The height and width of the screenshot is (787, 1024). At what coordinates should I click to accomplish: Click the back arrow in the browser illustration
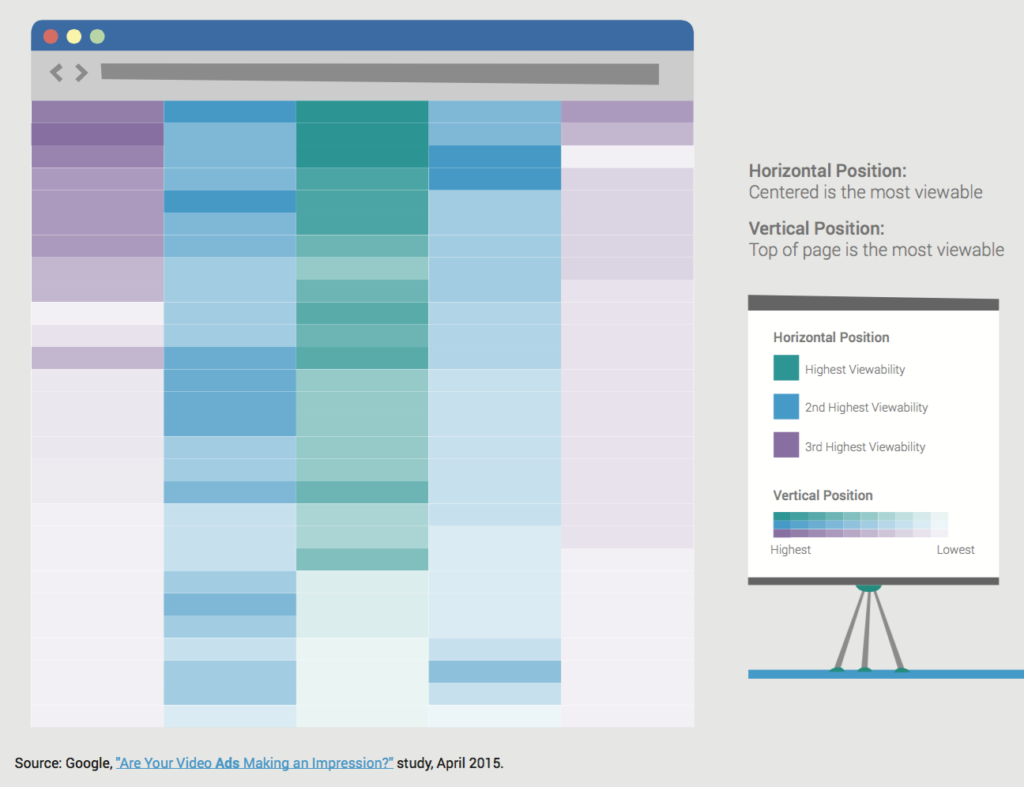[x=56, y=72]
